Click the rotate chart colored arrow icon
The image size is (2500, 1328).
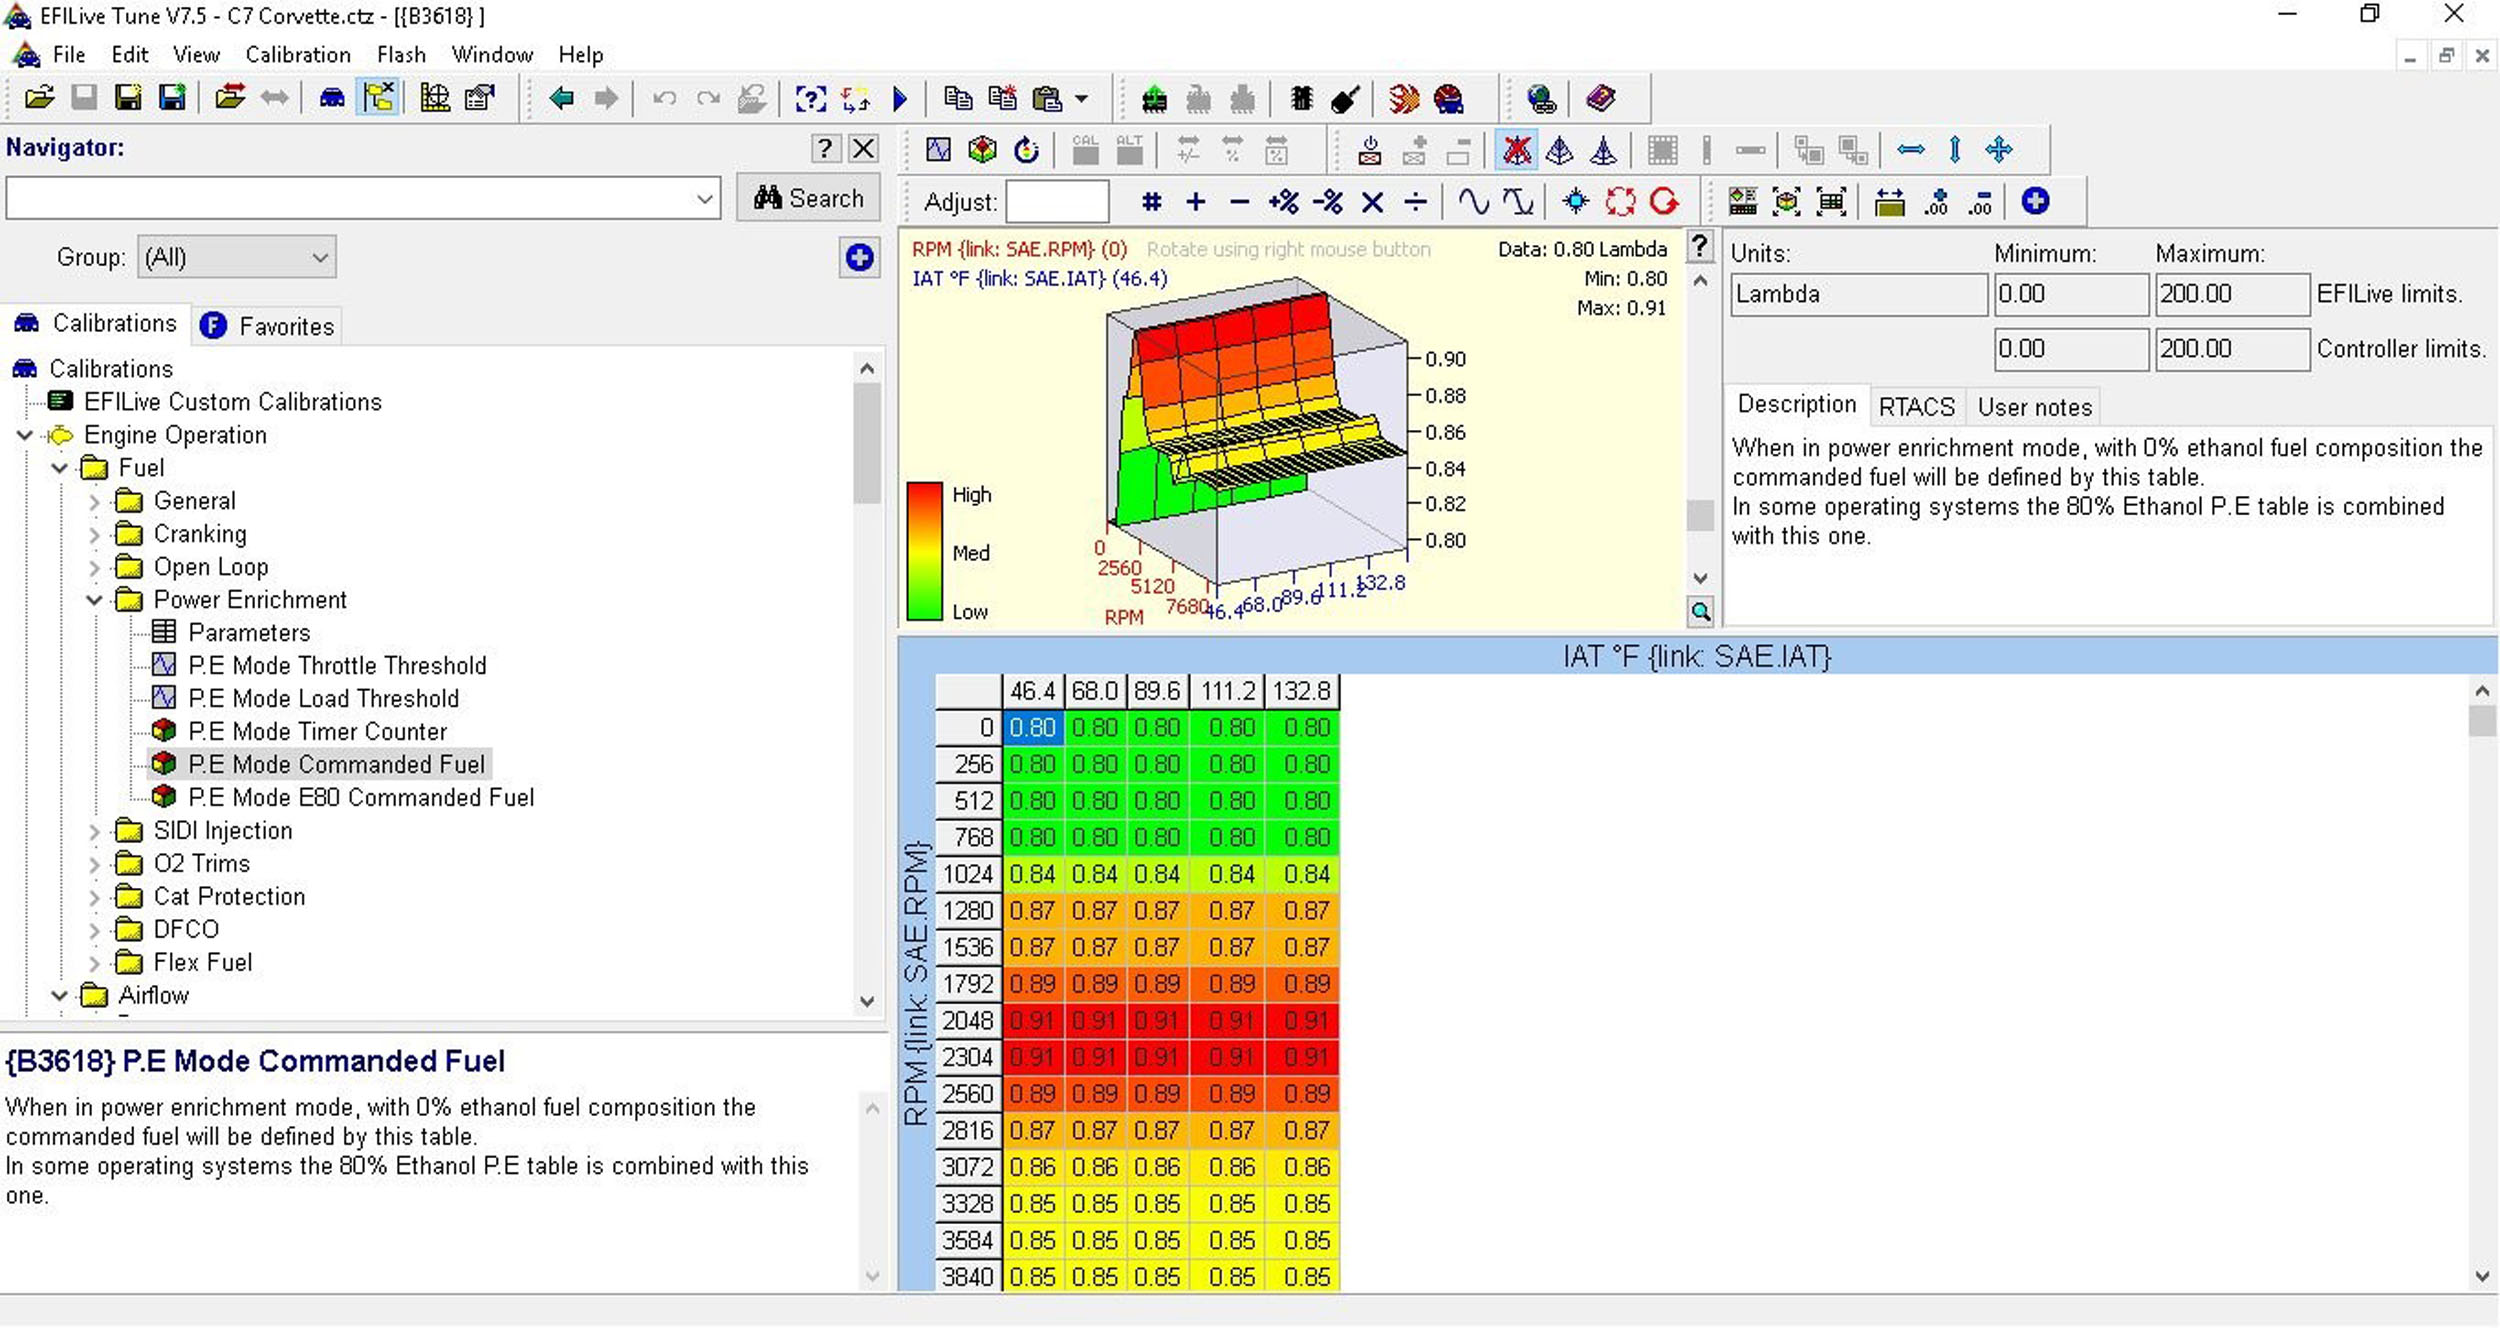[x=1026, y=150]
